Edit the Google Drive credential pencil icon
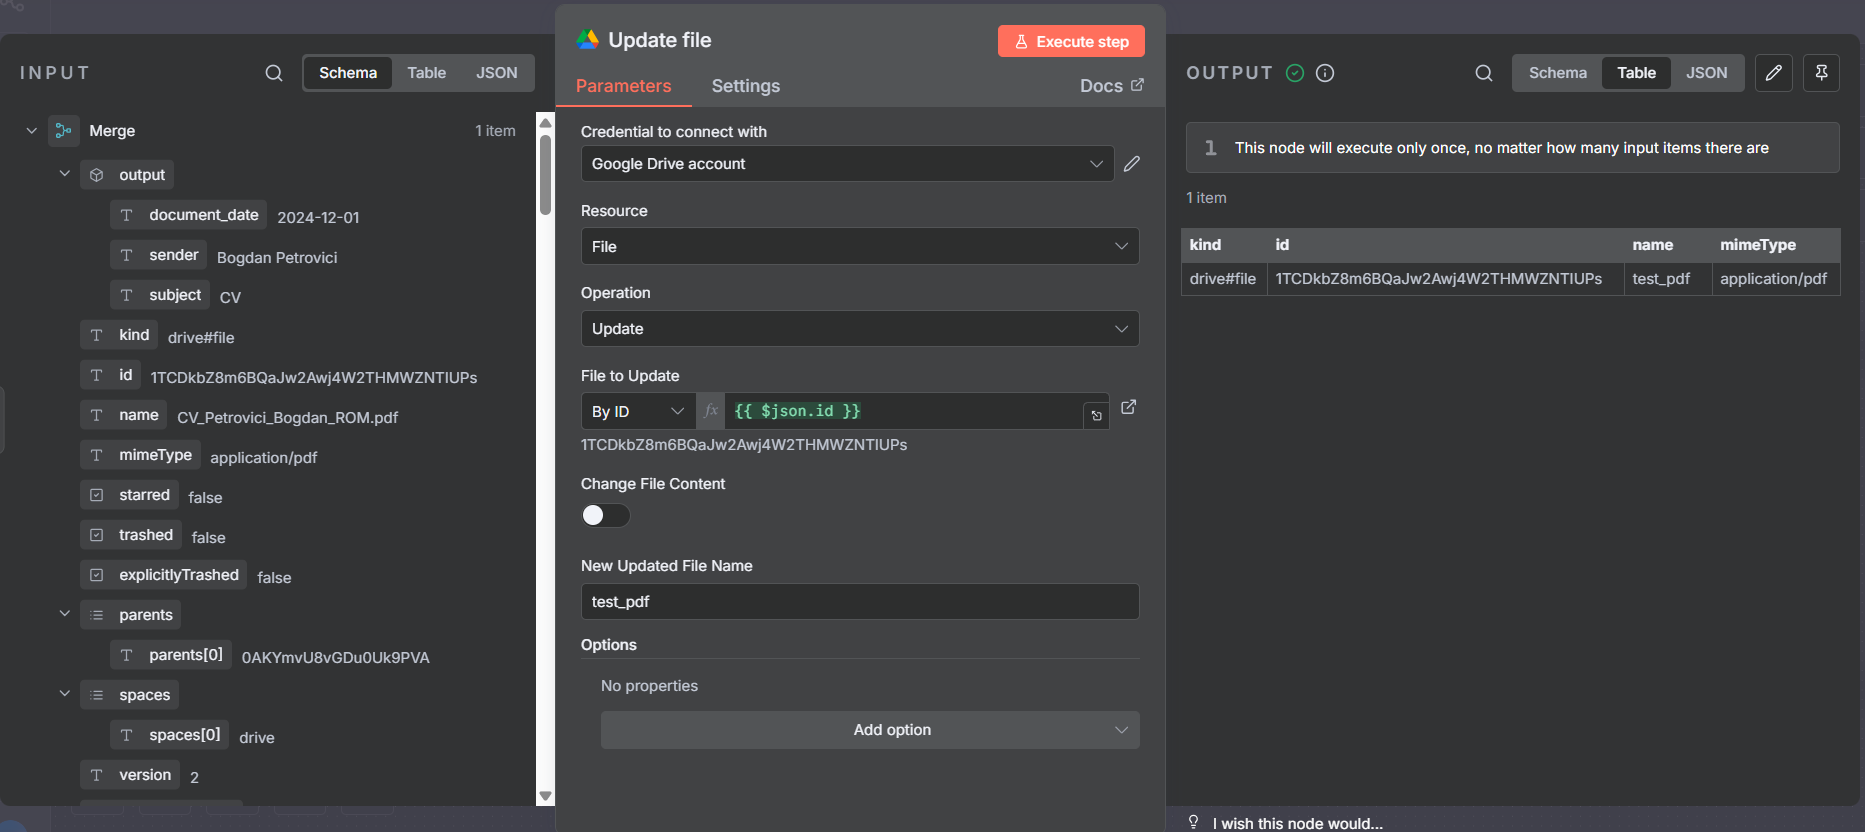Image resolution: width=1865 pixels, height=832 pixels. (x=1132, y=164)
